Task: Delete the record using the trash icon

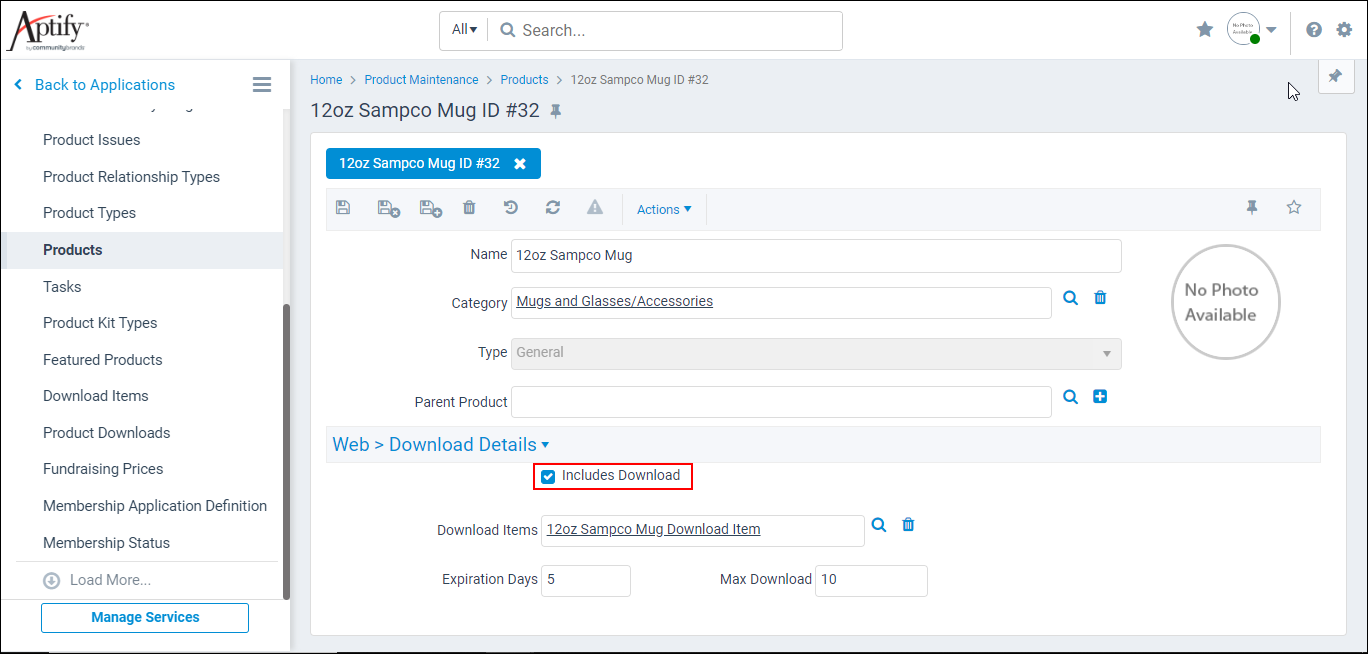Action: point(469,207)
